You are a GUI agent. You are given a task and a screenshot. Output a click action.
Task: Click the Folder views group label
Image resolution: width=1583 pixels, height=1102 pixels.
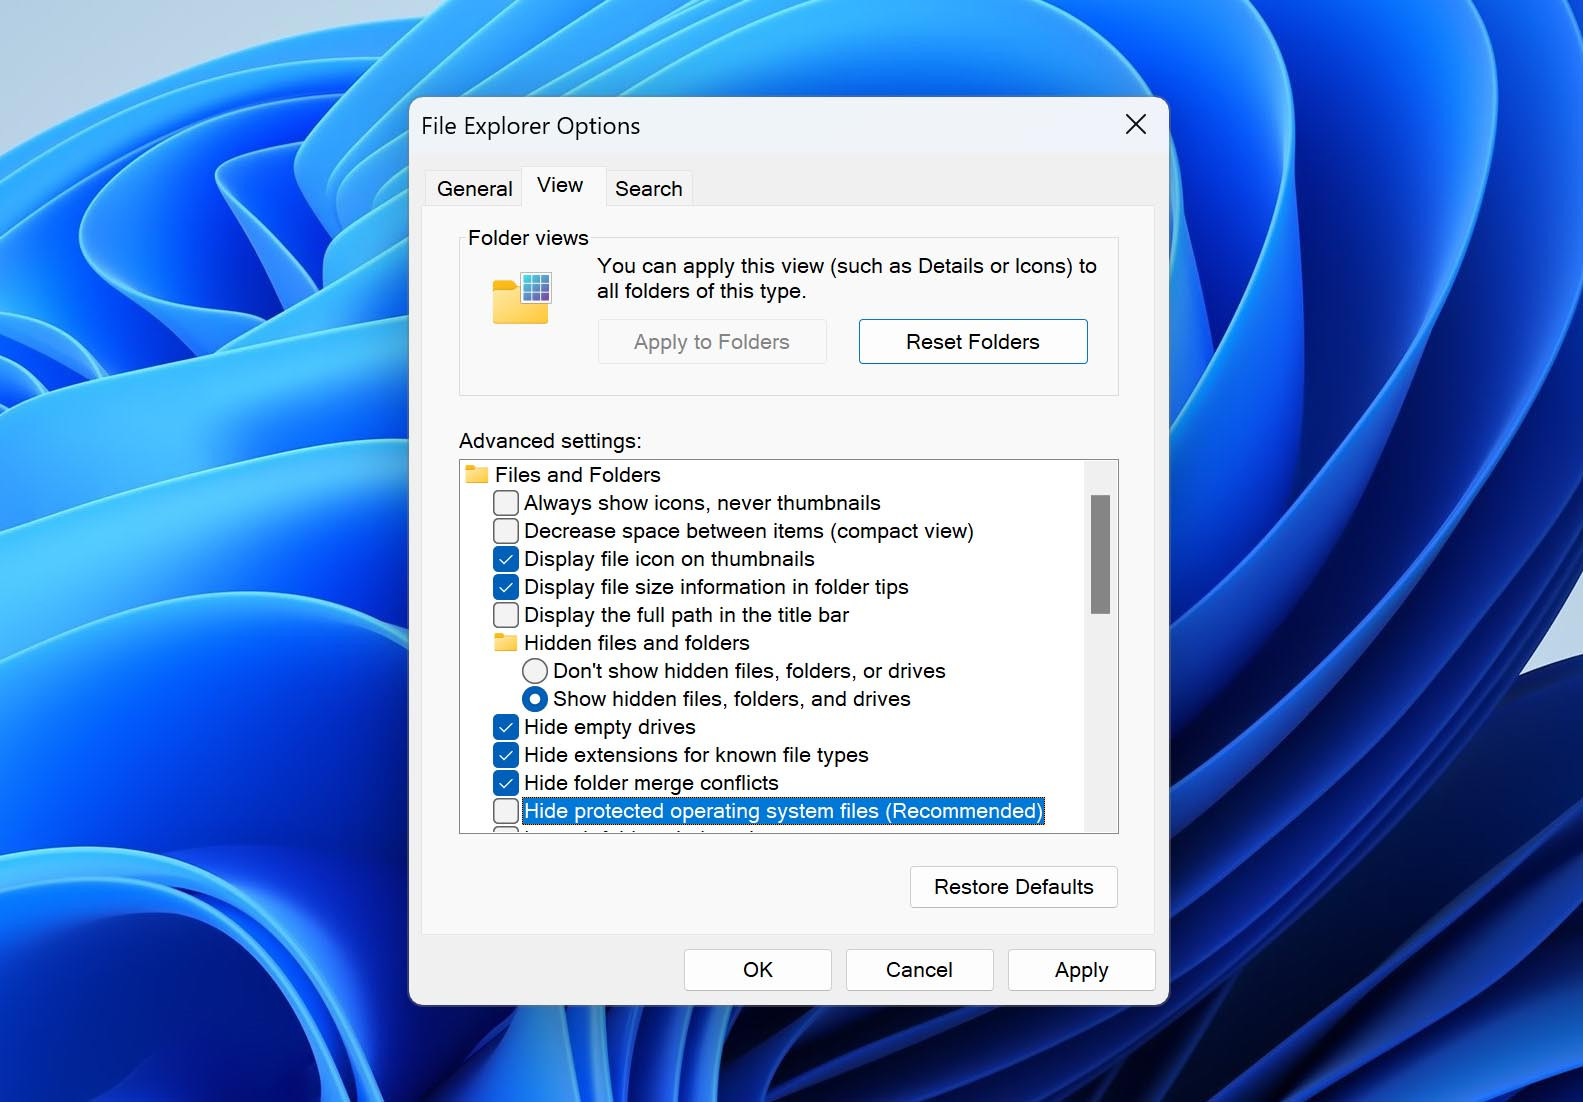(528, 238)
